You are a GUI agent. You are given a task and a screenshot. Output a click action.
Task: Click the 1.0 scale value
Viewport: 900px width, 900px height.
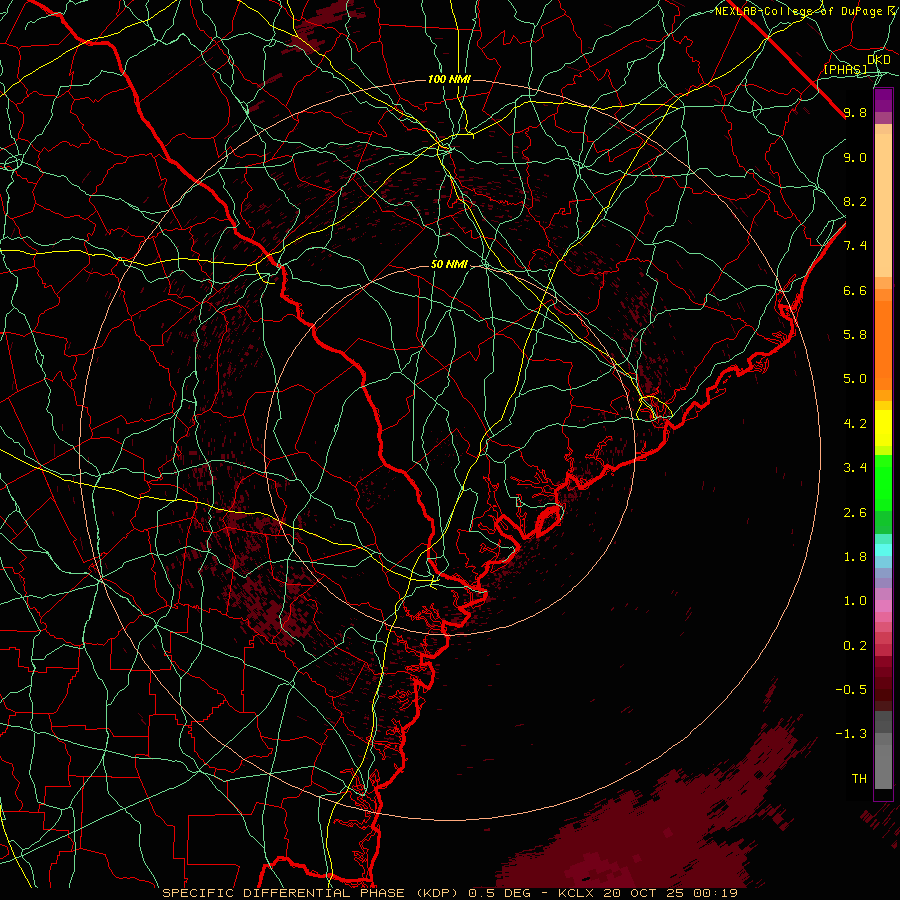point(855,601)
